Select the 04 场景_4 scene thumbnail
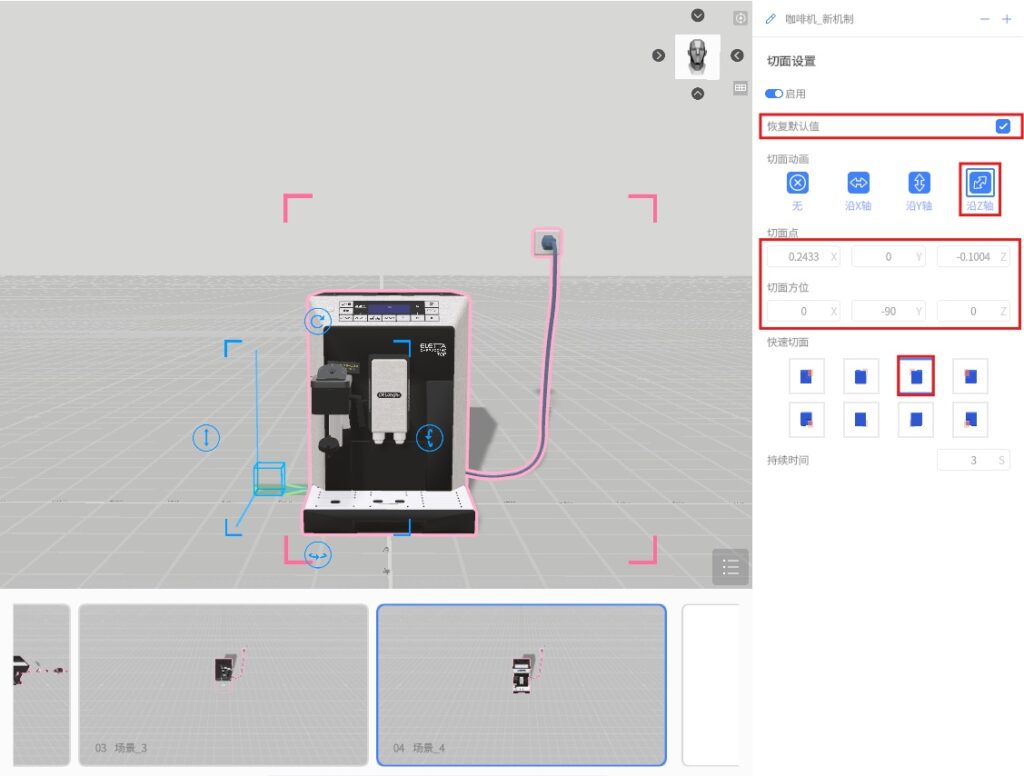Screen dimensions: 1024x776 pos(521,684)
